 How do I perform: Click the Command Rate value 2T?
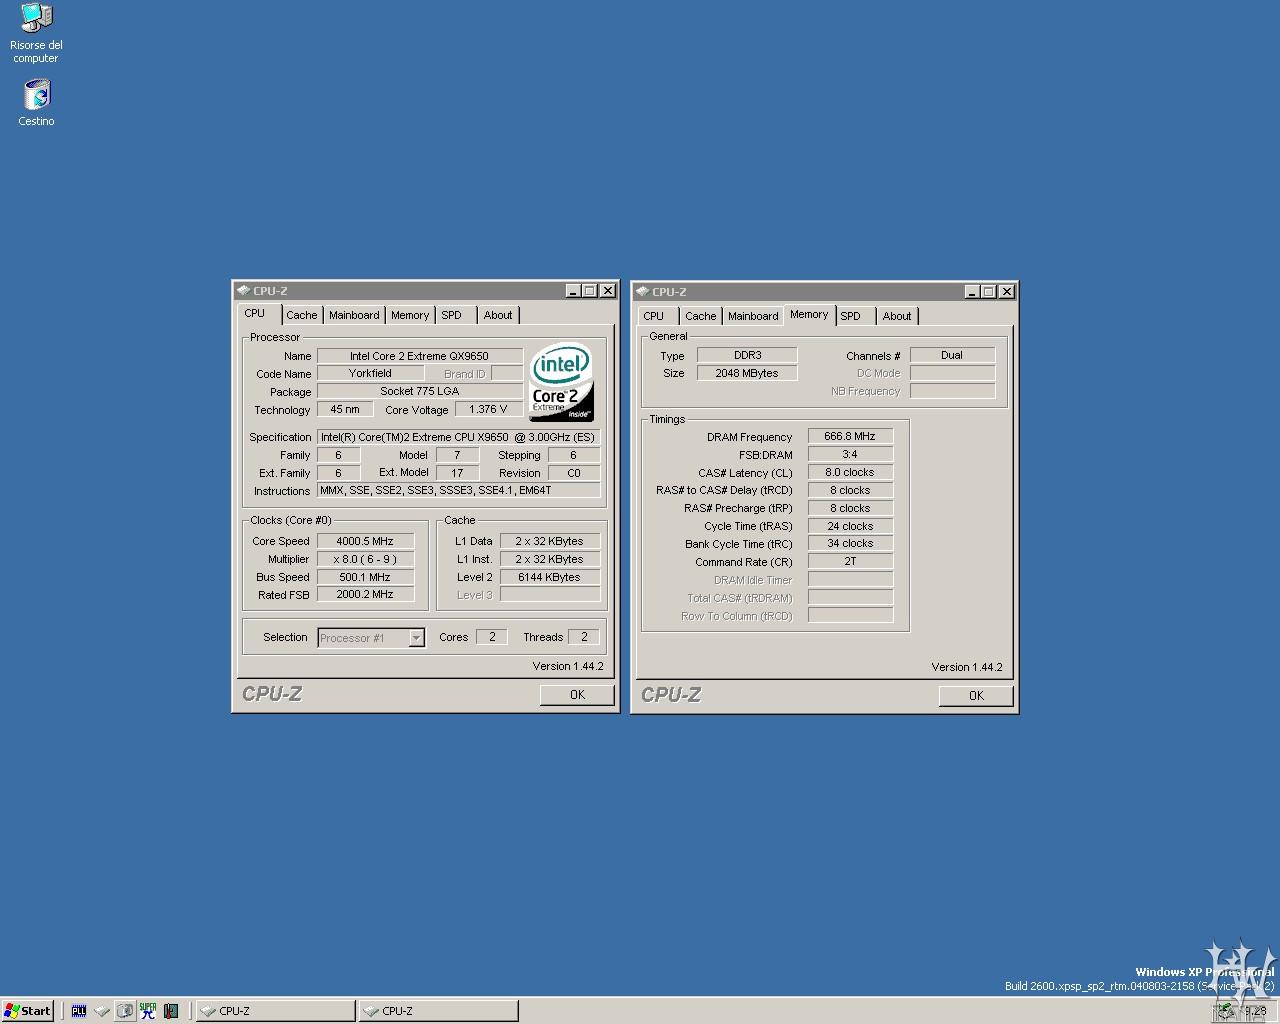(x=850, y=561)
